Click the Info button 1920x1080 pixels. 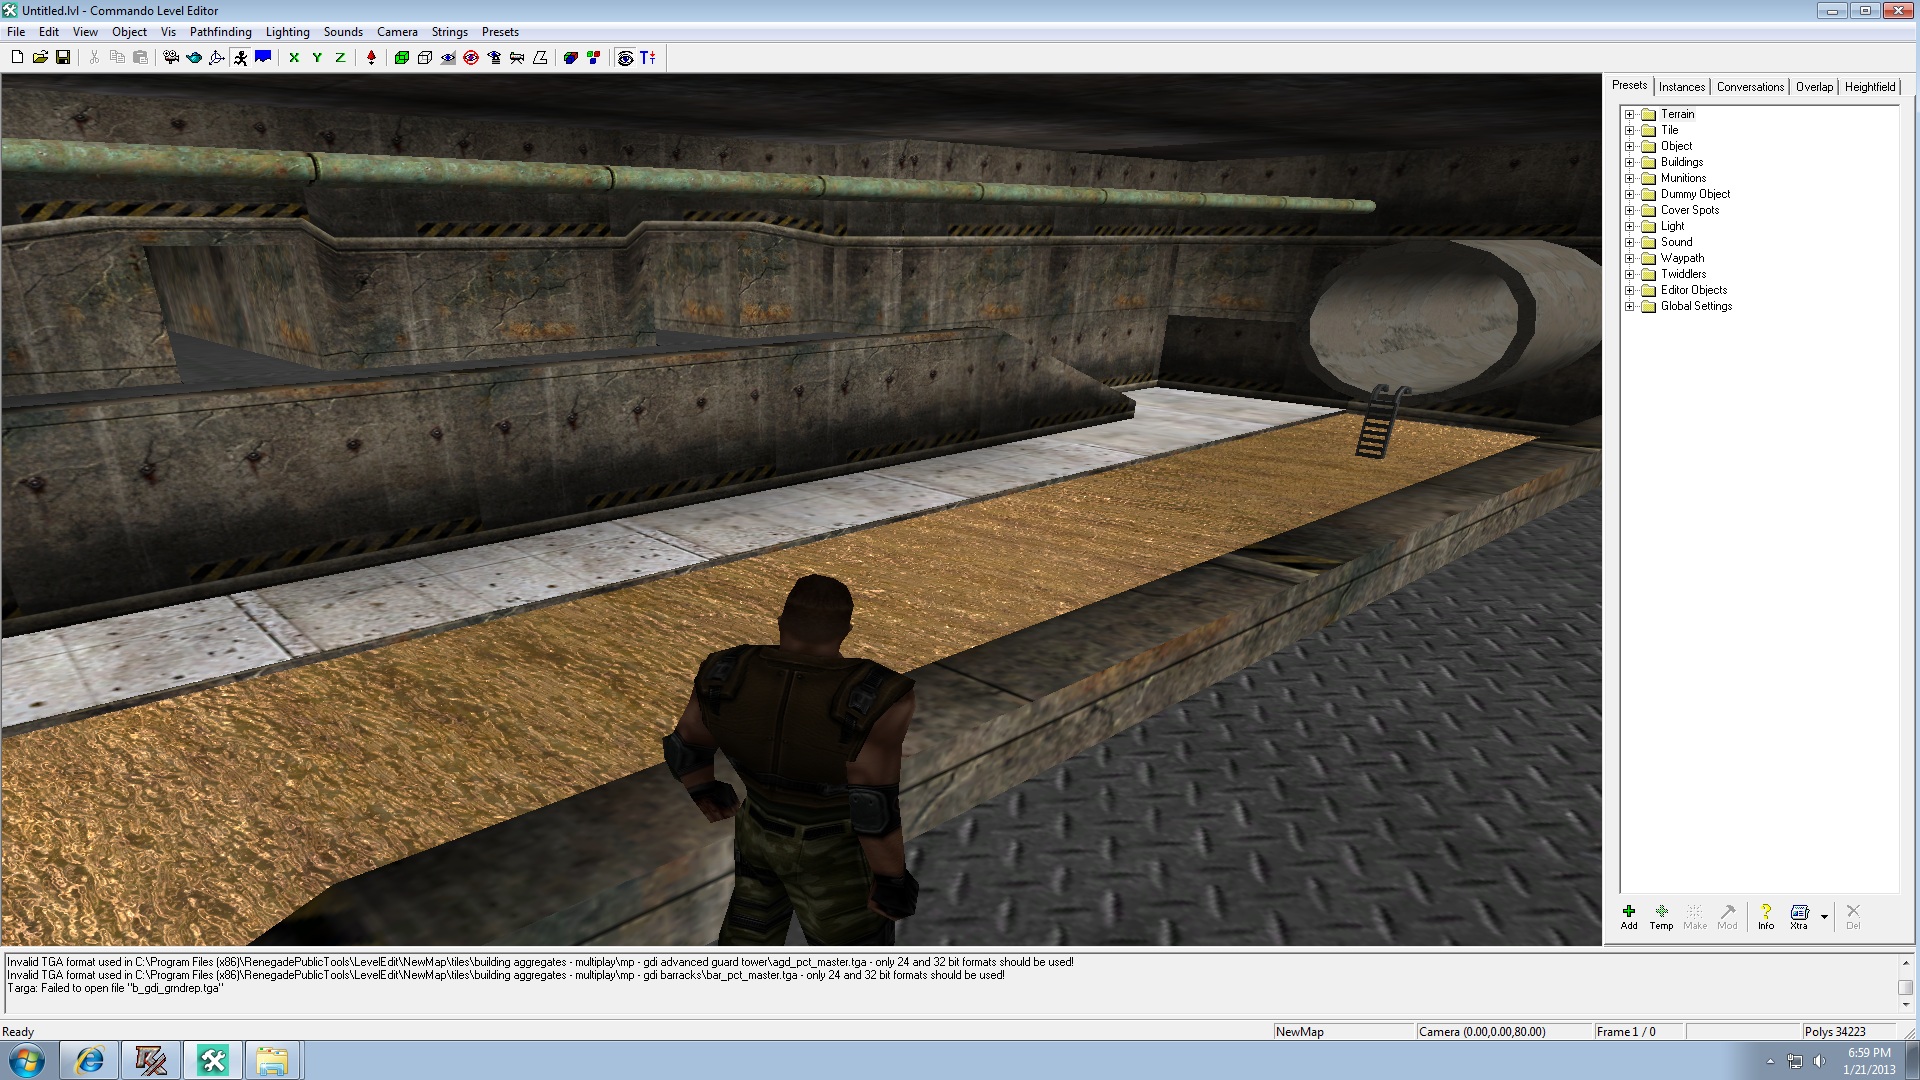click(1766, 916)
